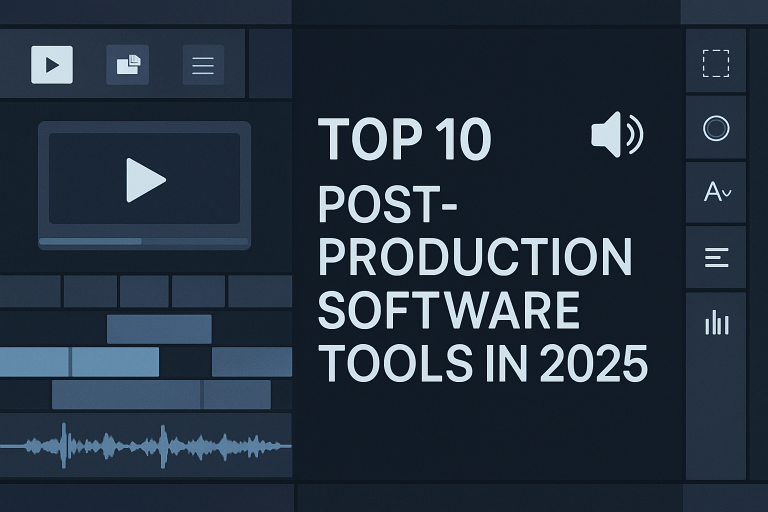Open the text style tool with A
Viewport: 768px width, 512px height.
point(717,192)
